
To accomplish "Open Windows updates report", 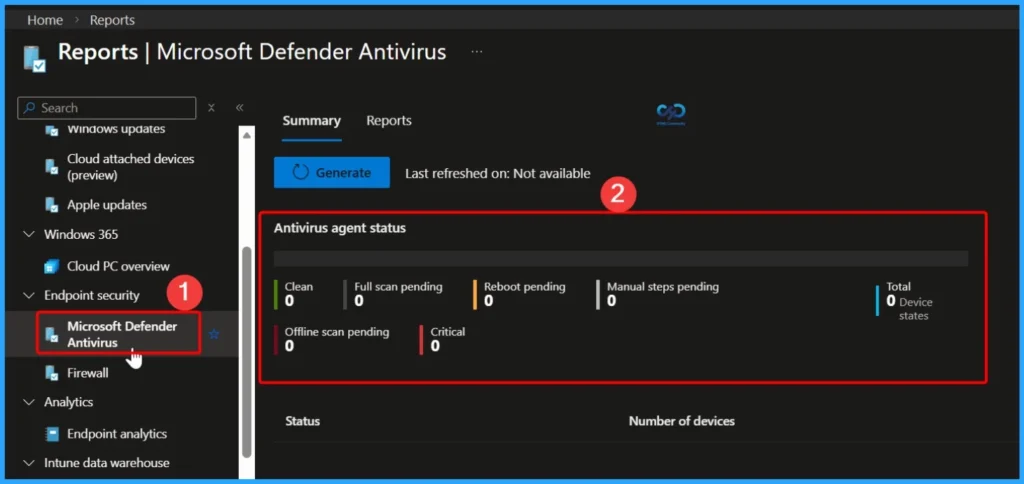I will (116, 129).
